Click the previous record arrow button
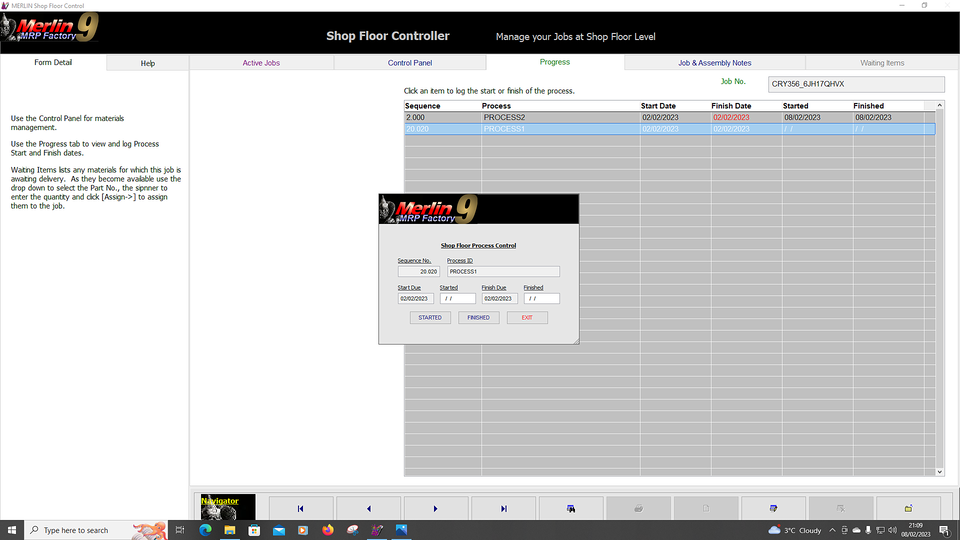This screenshot has width=960, height=540. click(368, 508)
